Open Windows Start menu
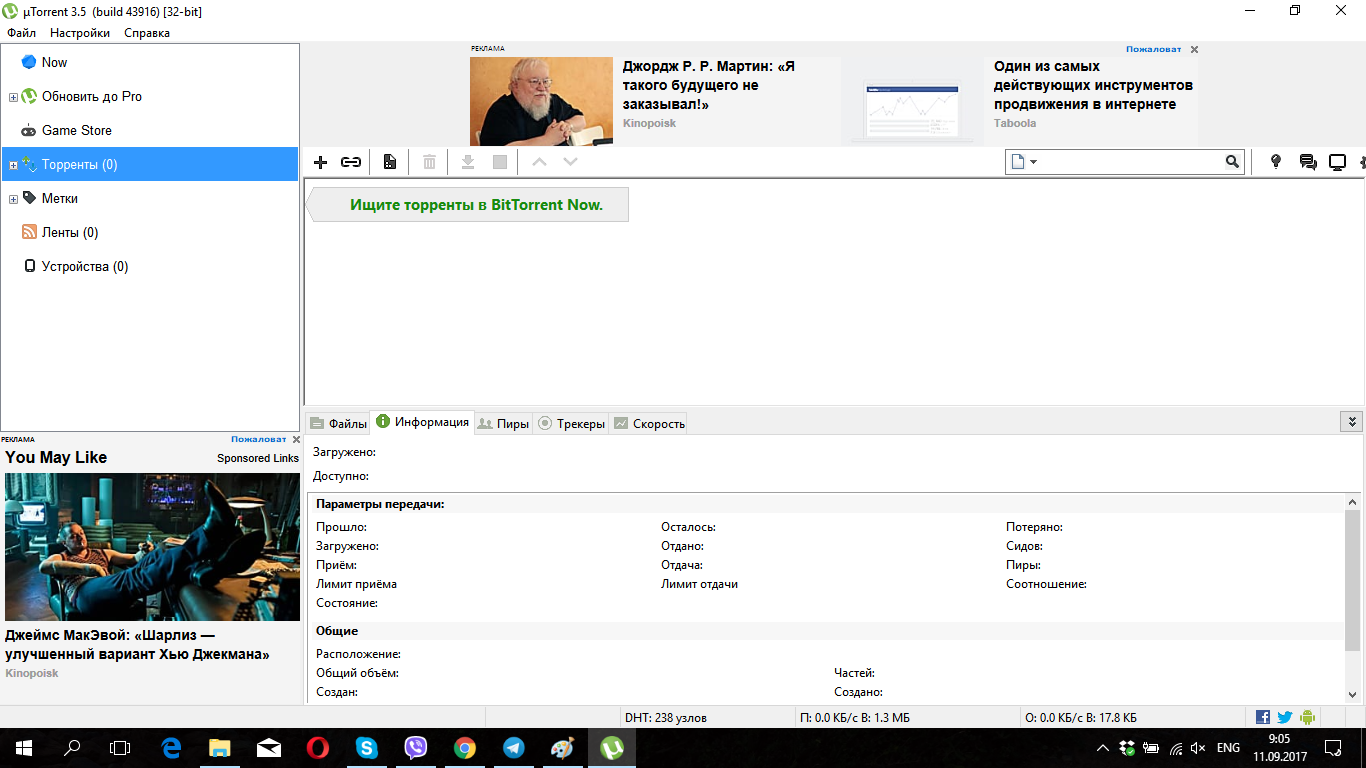 (24, 748)
